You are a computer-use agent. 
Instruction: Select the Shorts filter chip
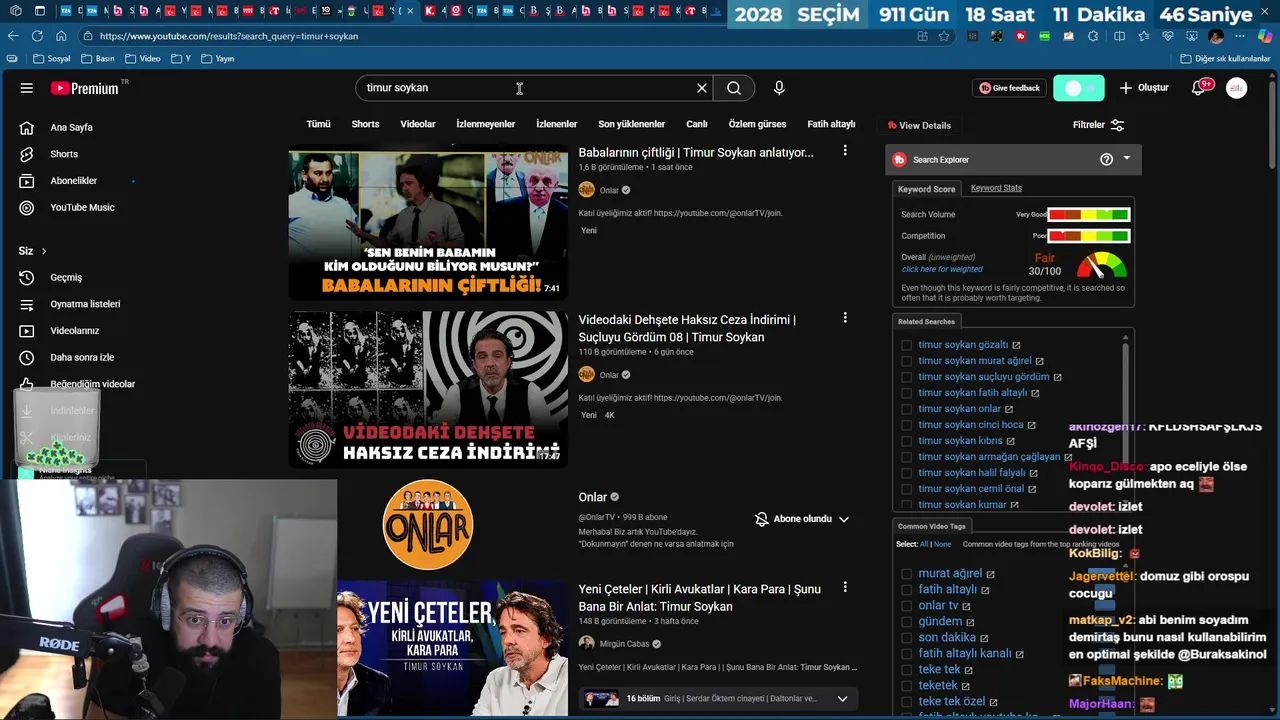tap(365, 124)
